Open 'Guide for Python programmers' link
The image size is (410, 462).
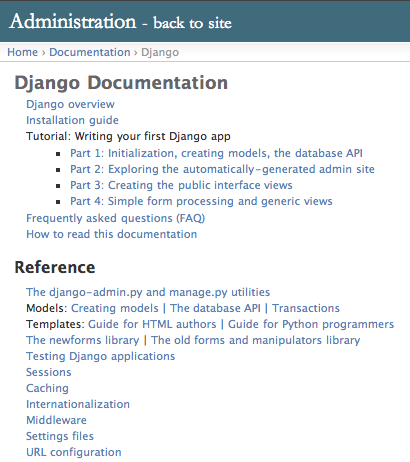pyautogui.click(x=311, y=324)
